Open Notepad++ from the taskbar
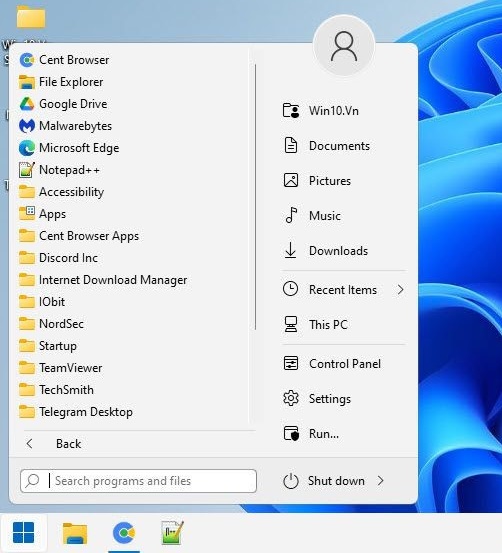The width and height of the screenshot is (502, 553). [172, 533]
